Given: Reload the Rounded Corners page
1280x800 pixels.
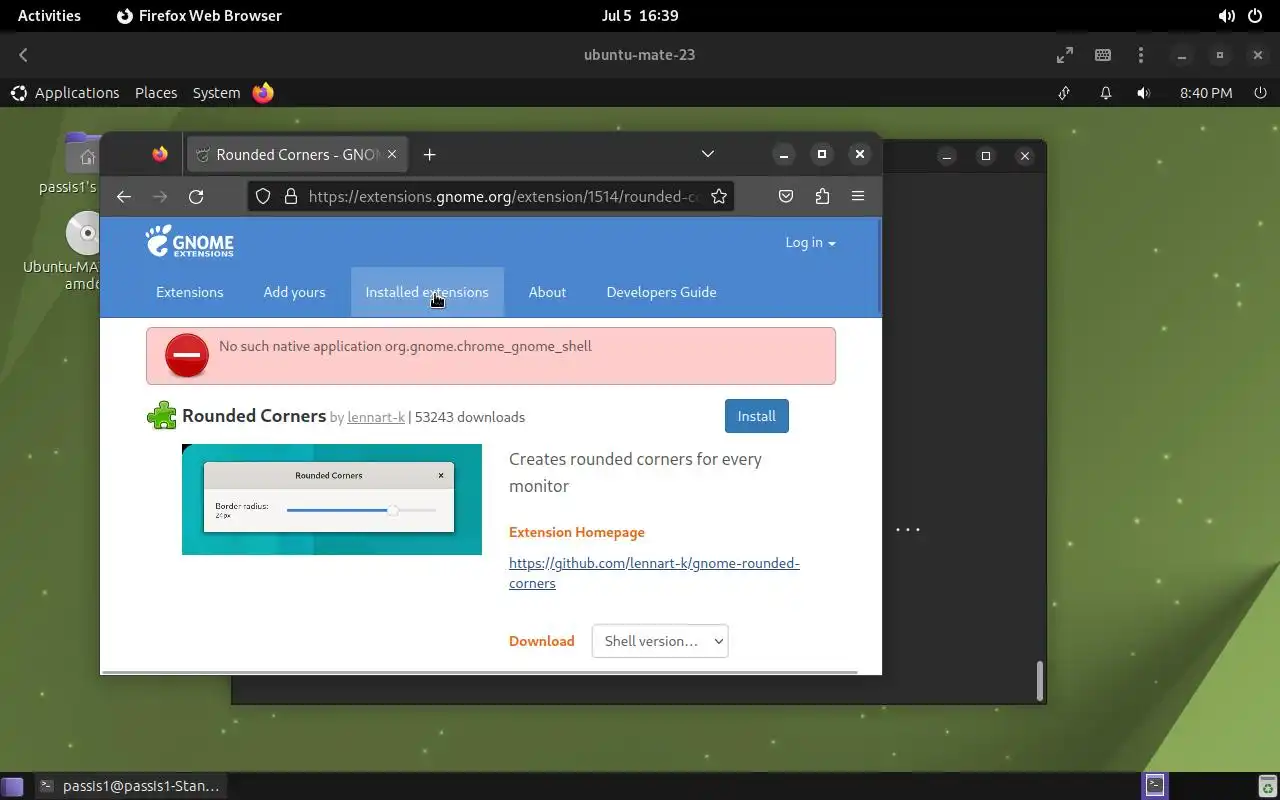Looking at the screenshot, I should (x=196, y=196).
